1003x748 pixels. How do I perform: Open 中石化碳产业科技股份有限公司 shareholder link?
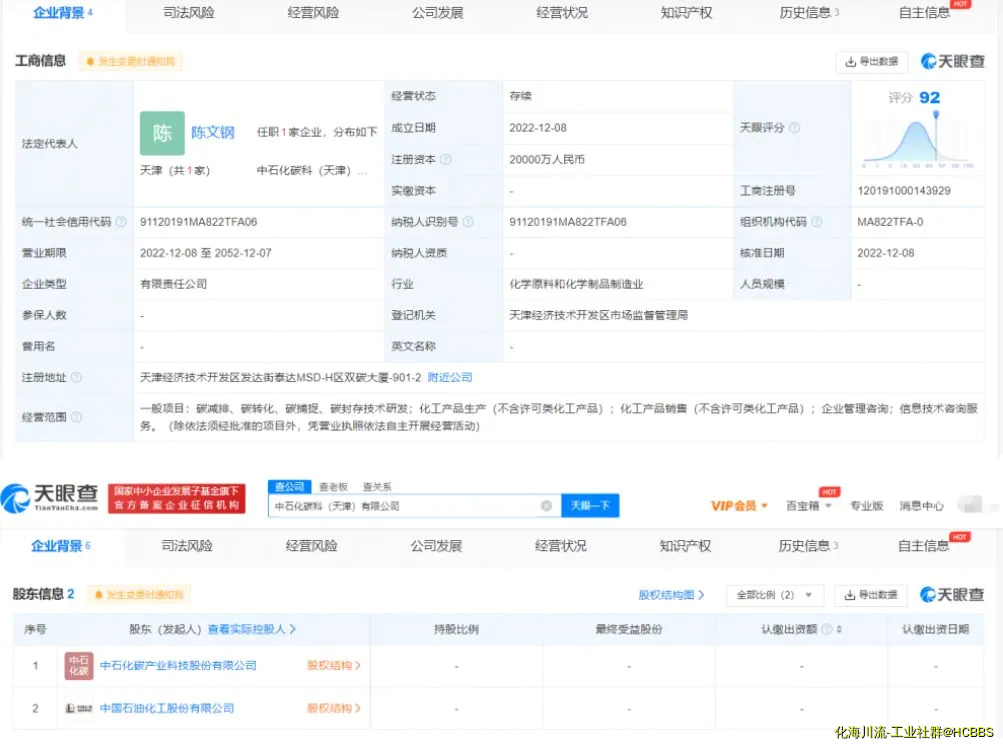pyautogui.click(x=178, y=665)
